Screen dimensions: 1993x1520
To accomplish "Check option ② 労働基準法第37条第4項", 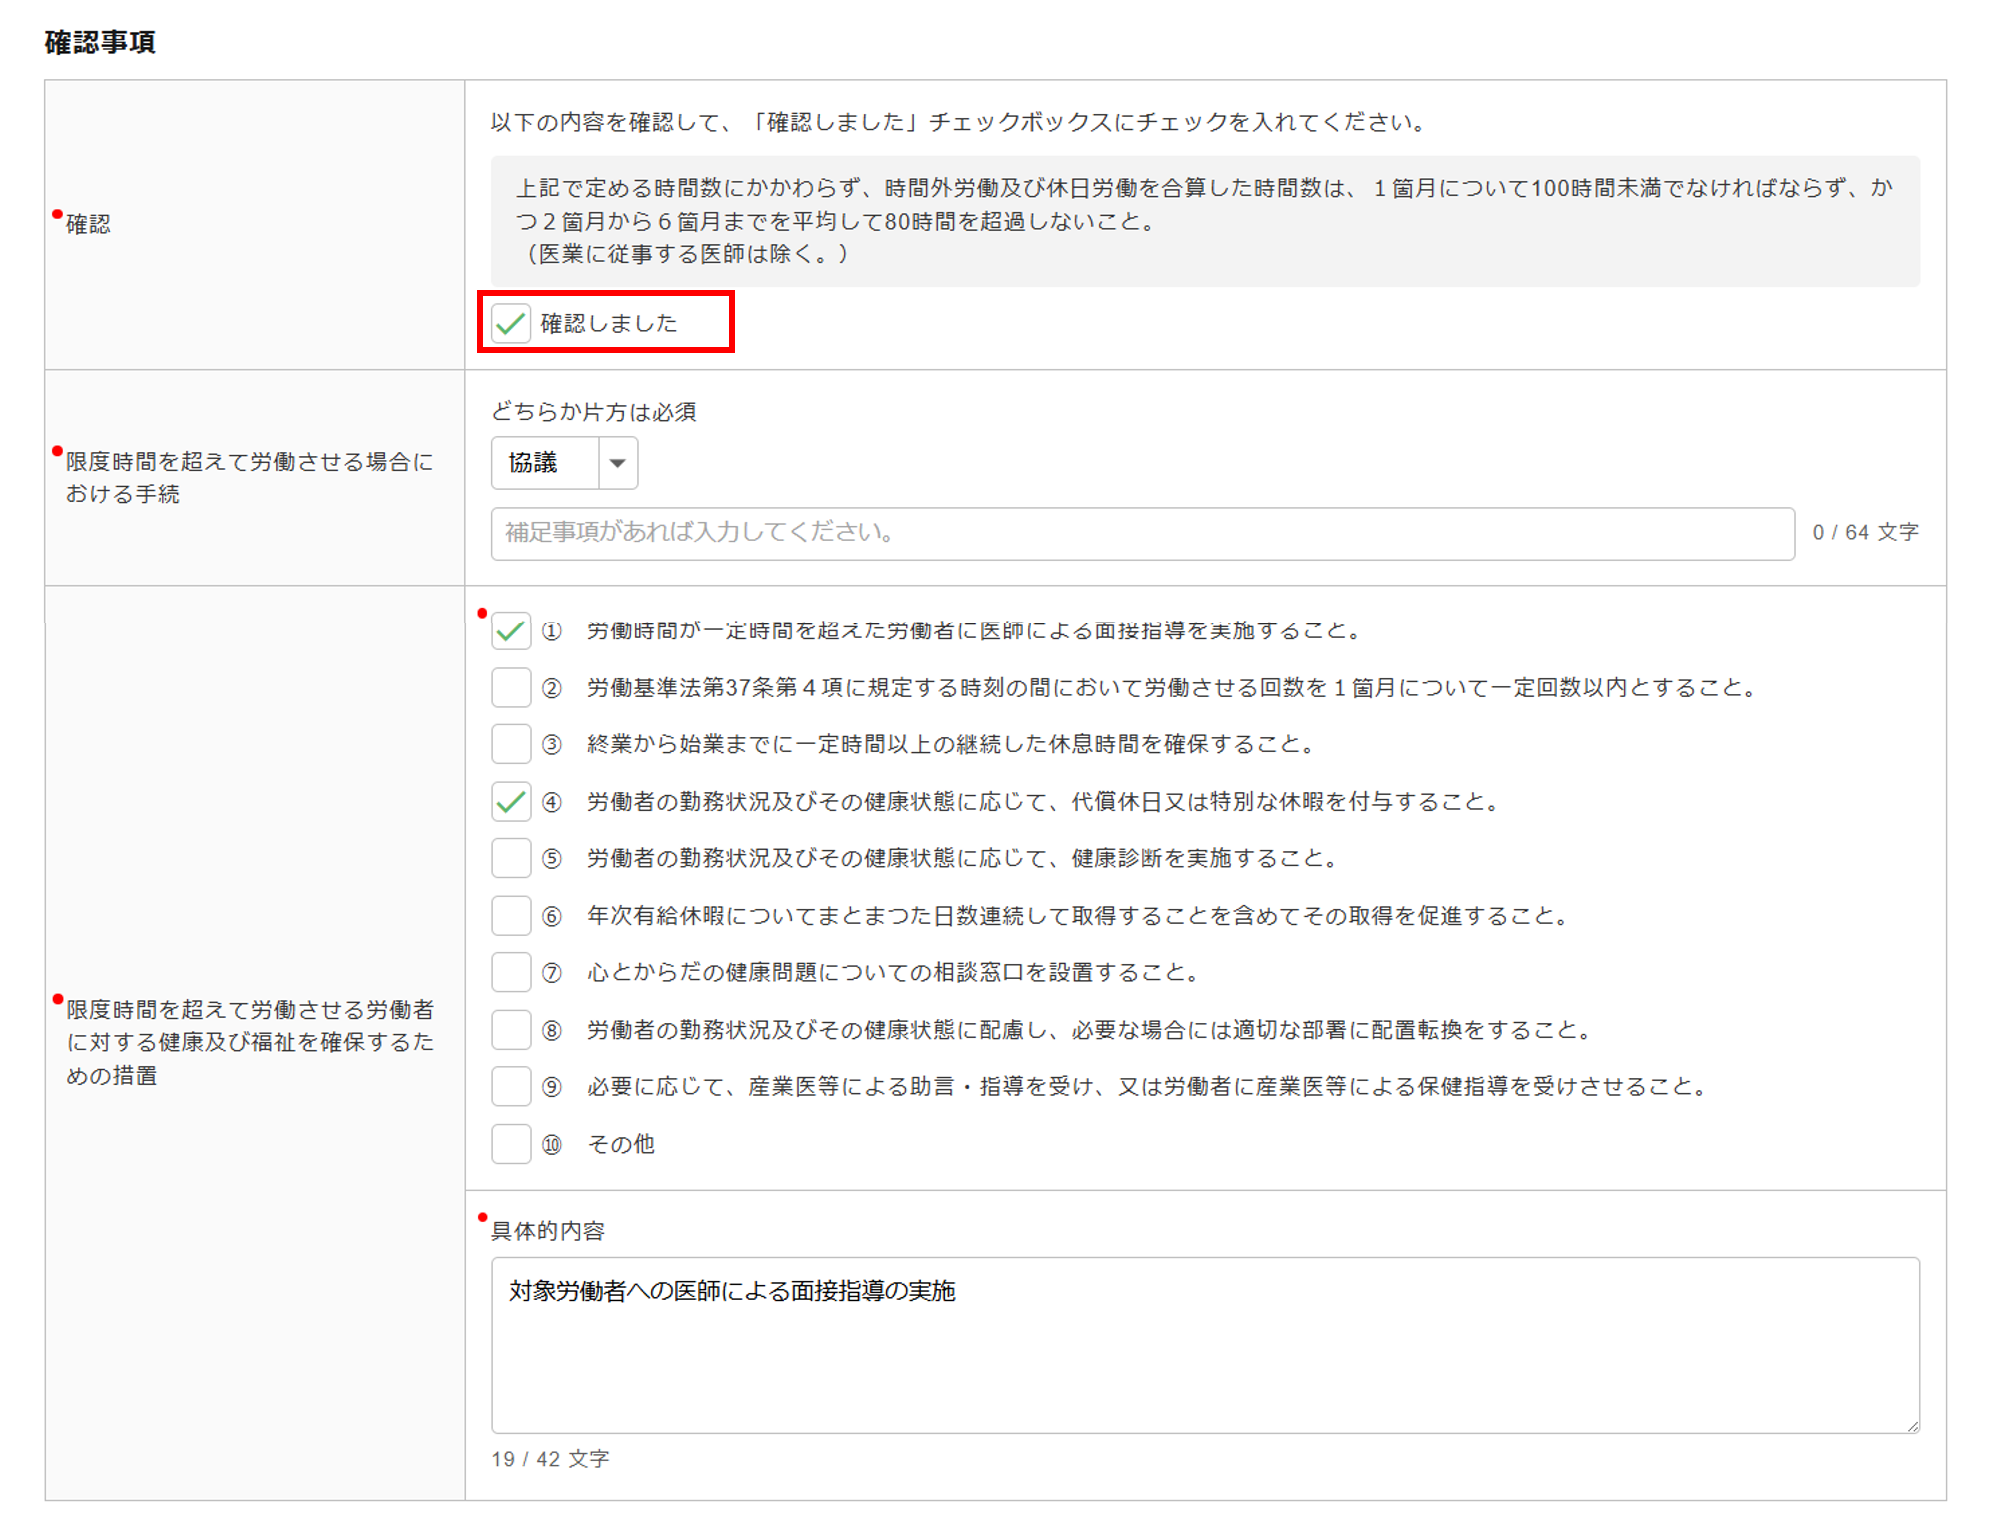I will coord(510,688).
